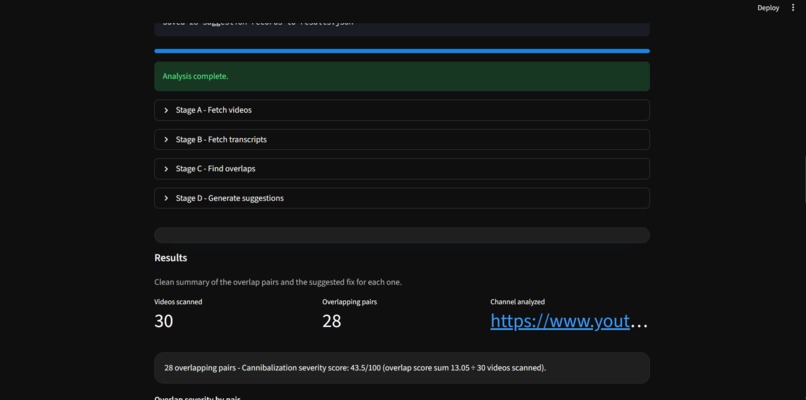This screenshot has height=400, width=806.
Task: Click the Results heading
Action: 171,258
